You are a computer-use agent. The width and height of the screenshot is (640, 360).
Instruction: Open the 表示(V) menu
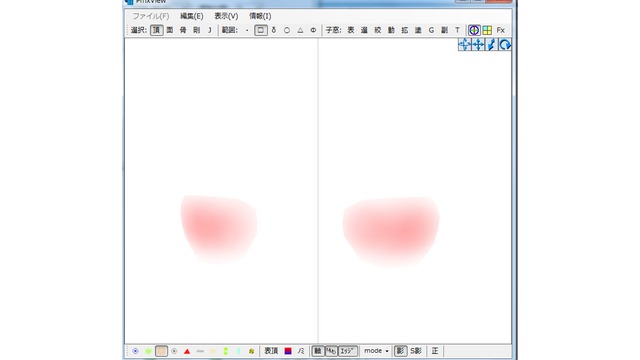click(x=226, y=16)
